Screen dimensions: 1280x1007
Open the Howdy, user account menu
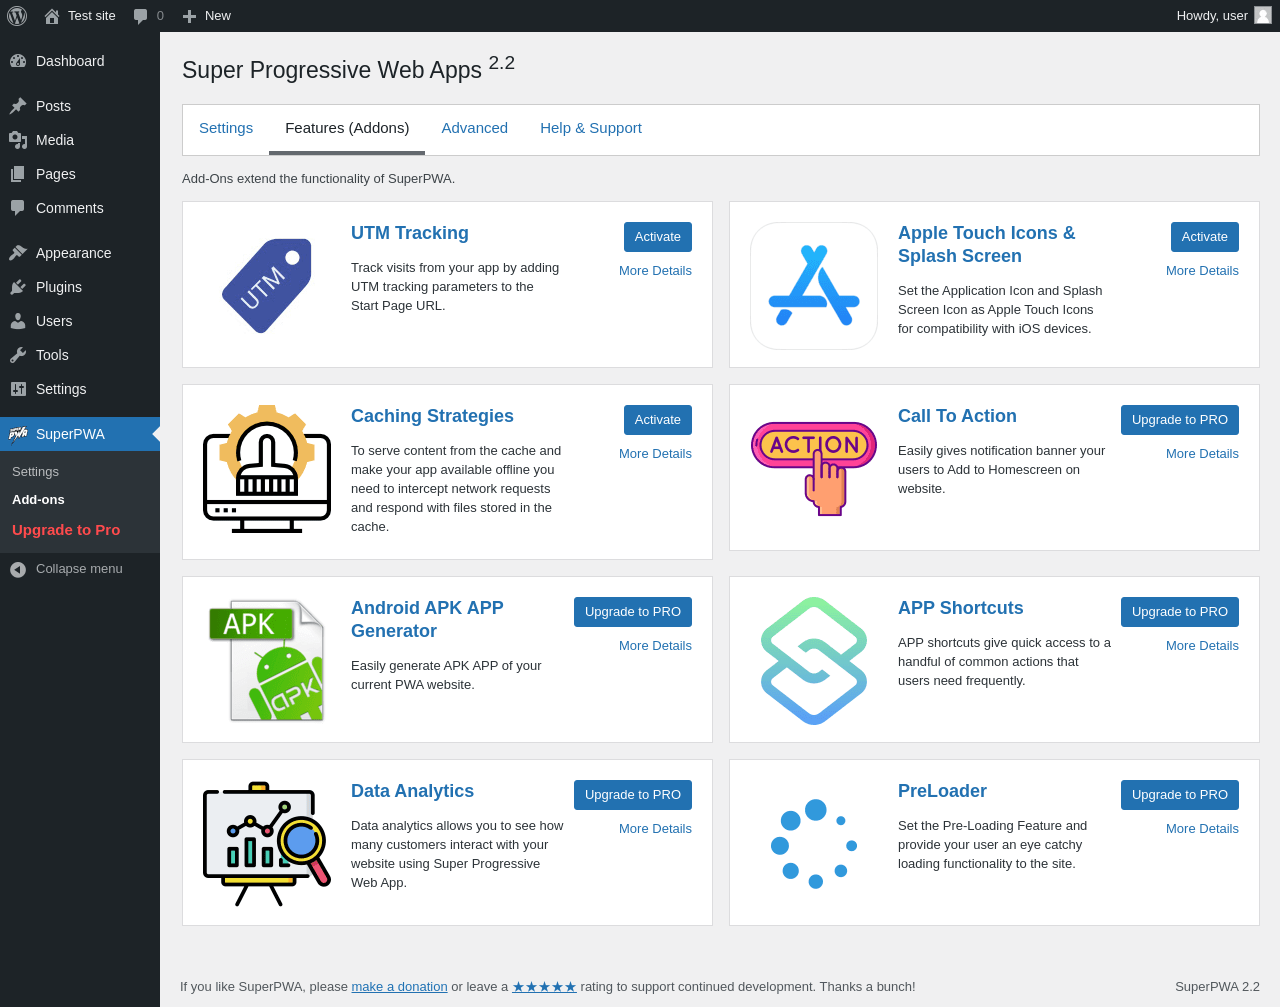click(1222, 16)
